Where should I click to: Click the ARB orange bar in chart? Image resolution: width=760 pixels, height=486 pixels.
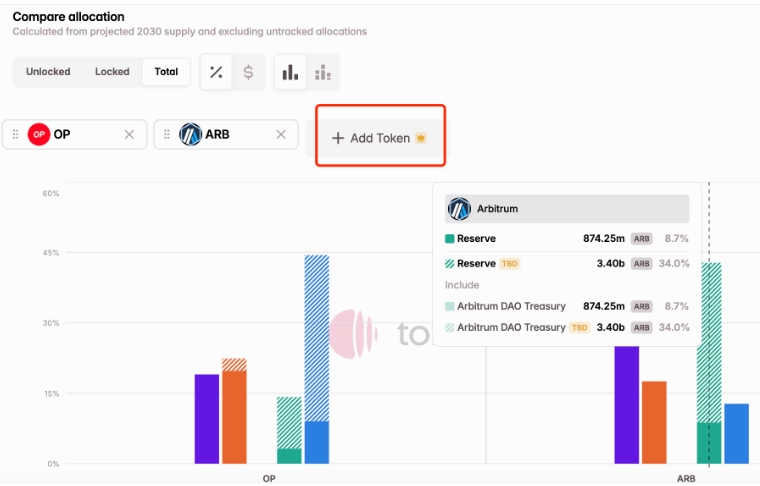654,423
